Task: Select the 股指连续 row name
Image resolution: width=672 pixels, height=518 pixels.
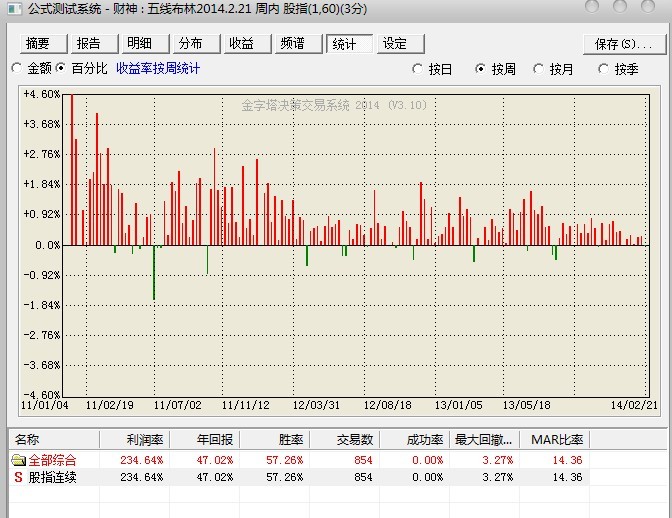Action: (x=52, y=477)
